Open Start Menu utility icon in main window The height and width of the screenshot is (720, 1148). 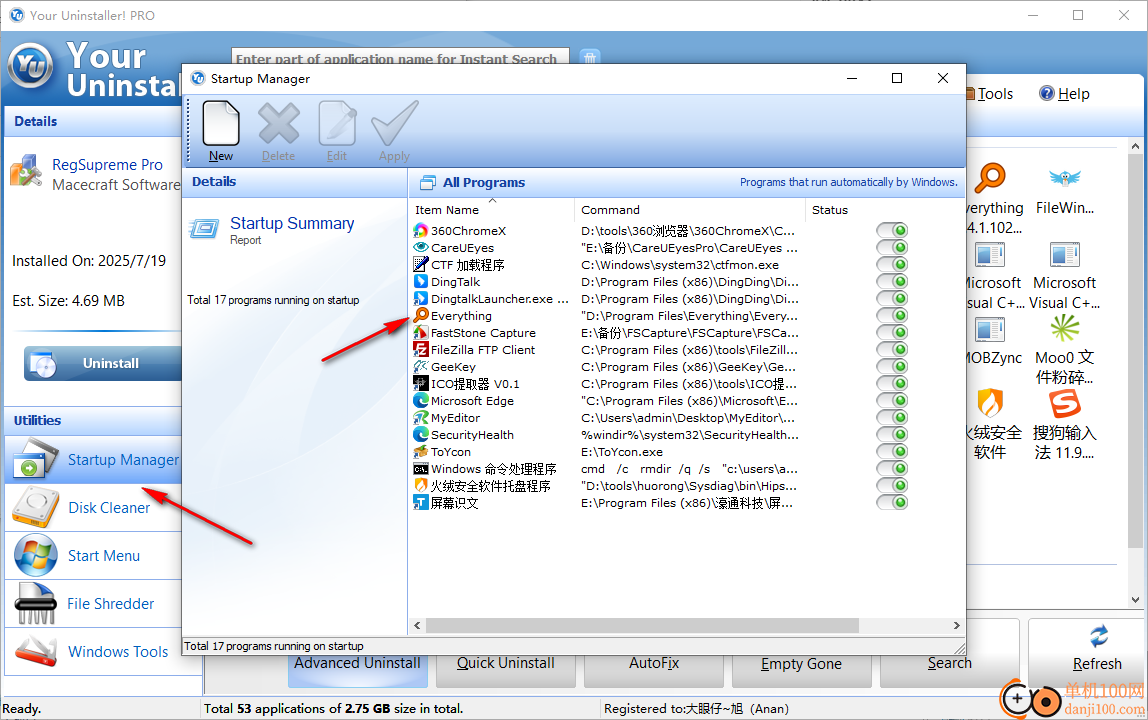click(35, 555)
